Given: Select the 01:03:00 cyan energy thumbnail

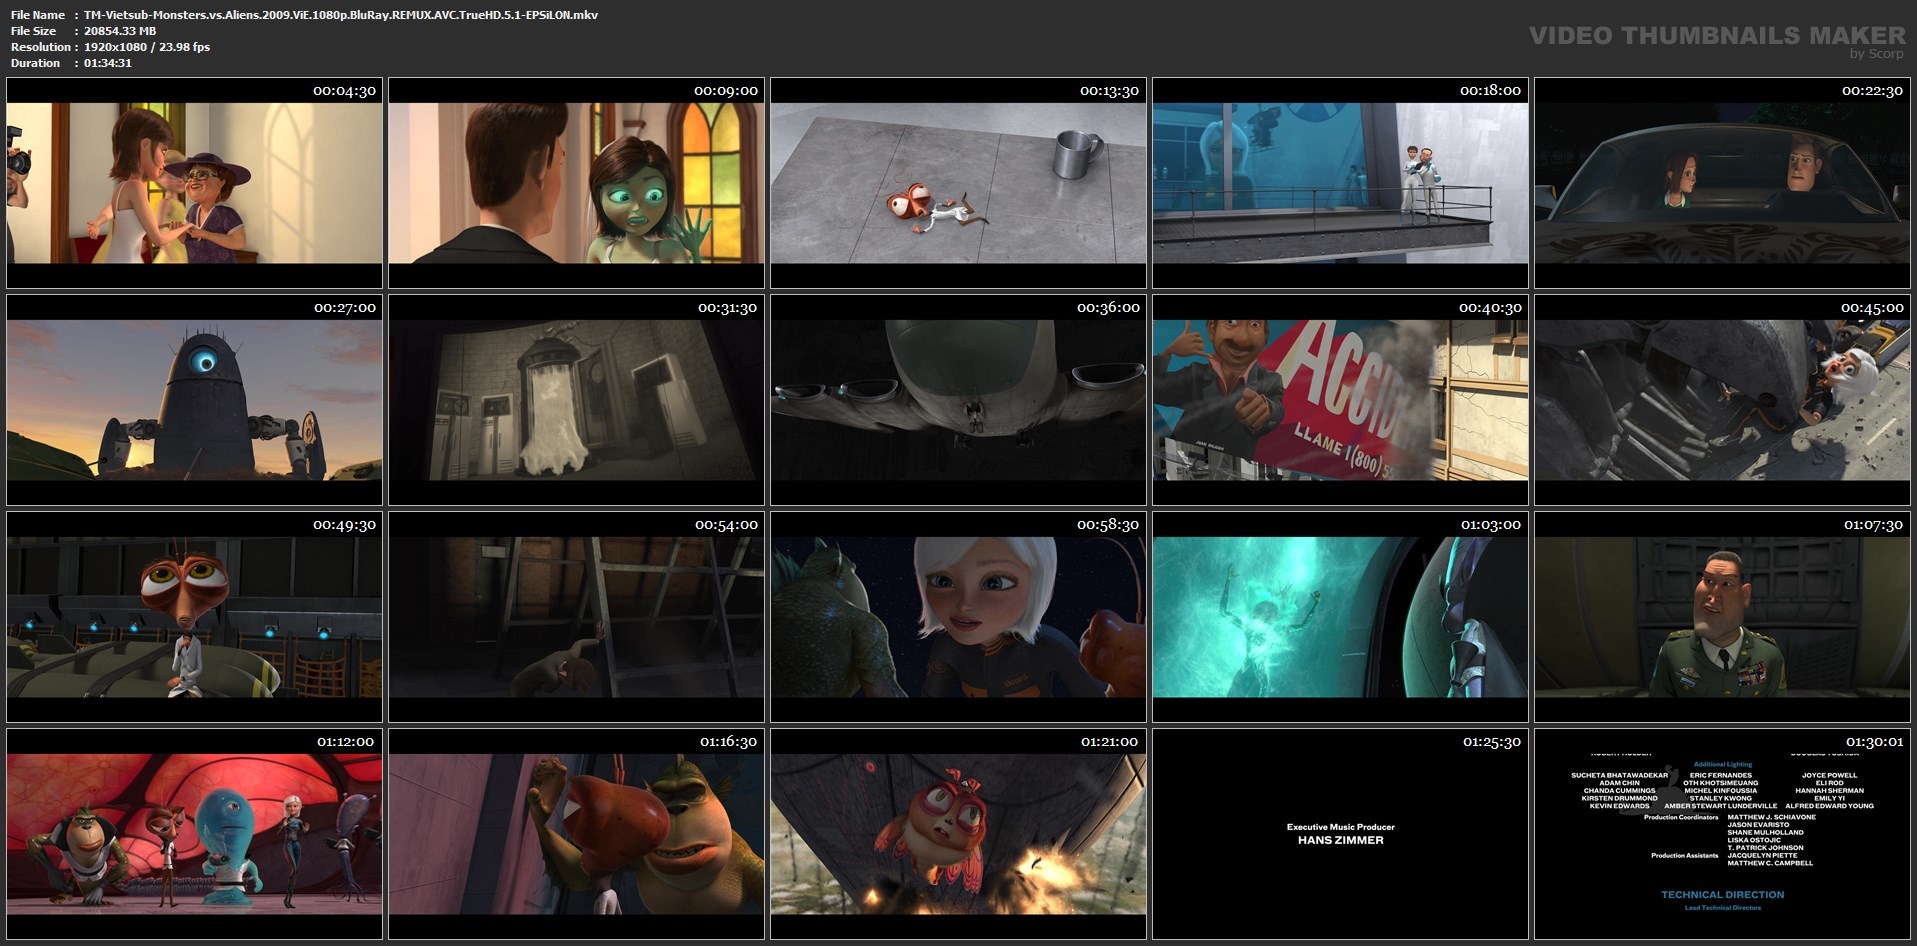Looking at the screenshot, I should click(x=1340, y=617).
